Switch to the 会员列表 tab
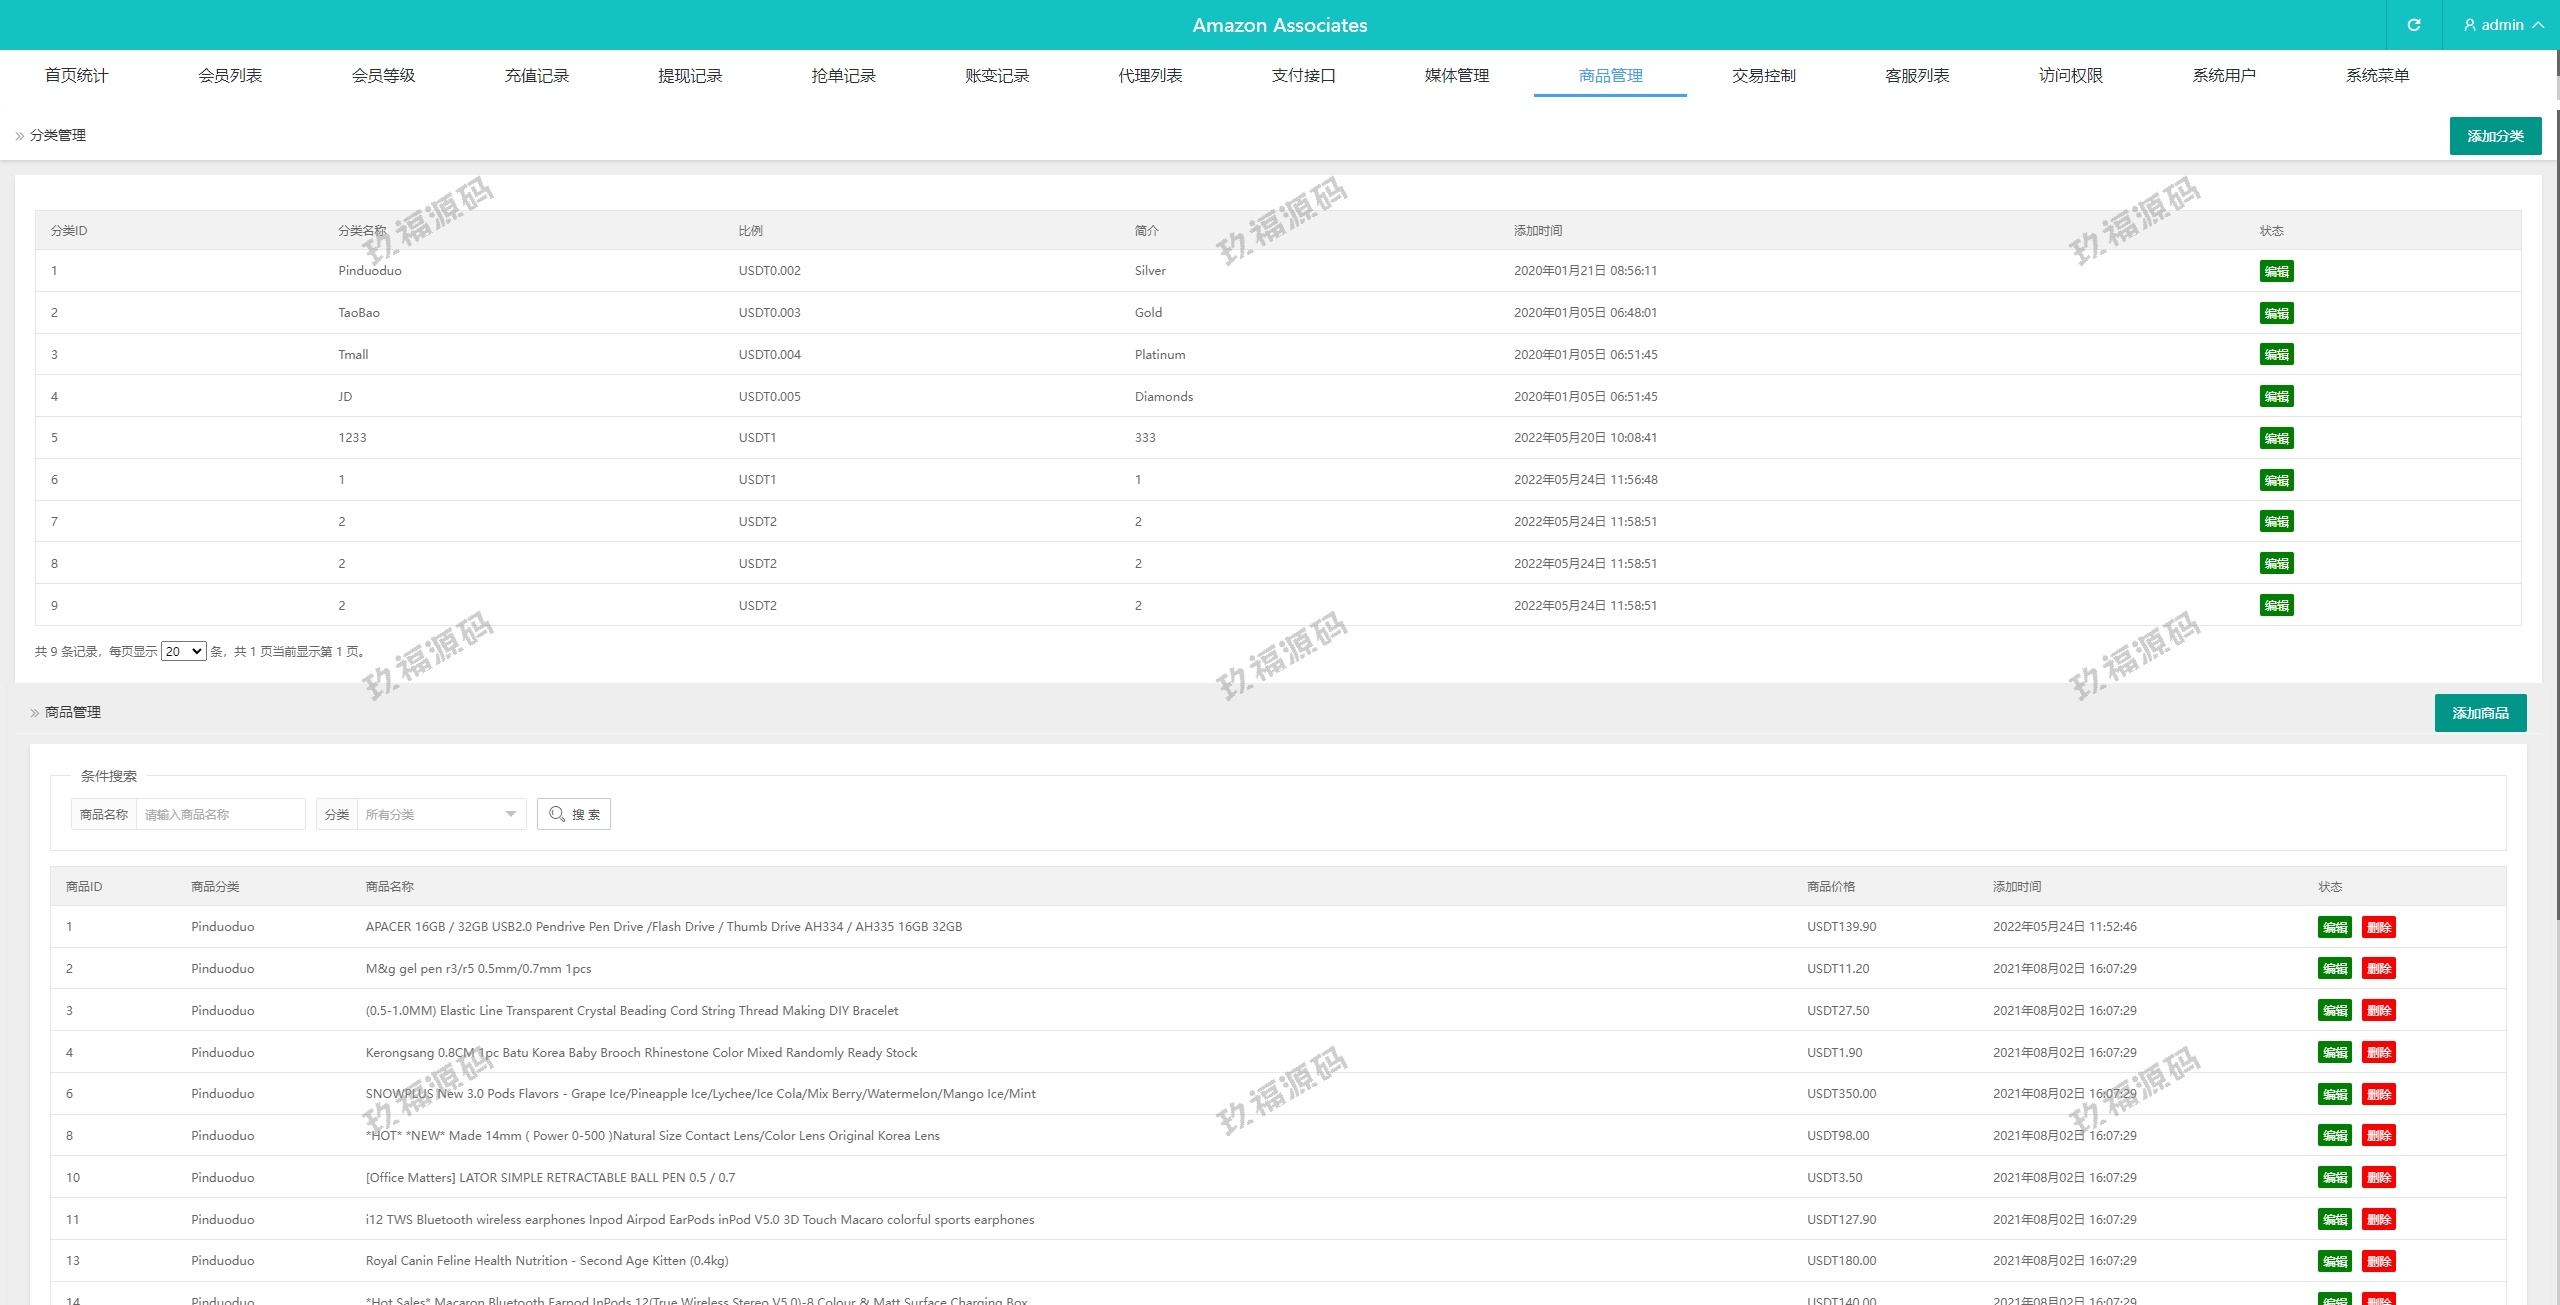The height and width of the screenshot is (1305, 2560). click(x=230, y=76)
